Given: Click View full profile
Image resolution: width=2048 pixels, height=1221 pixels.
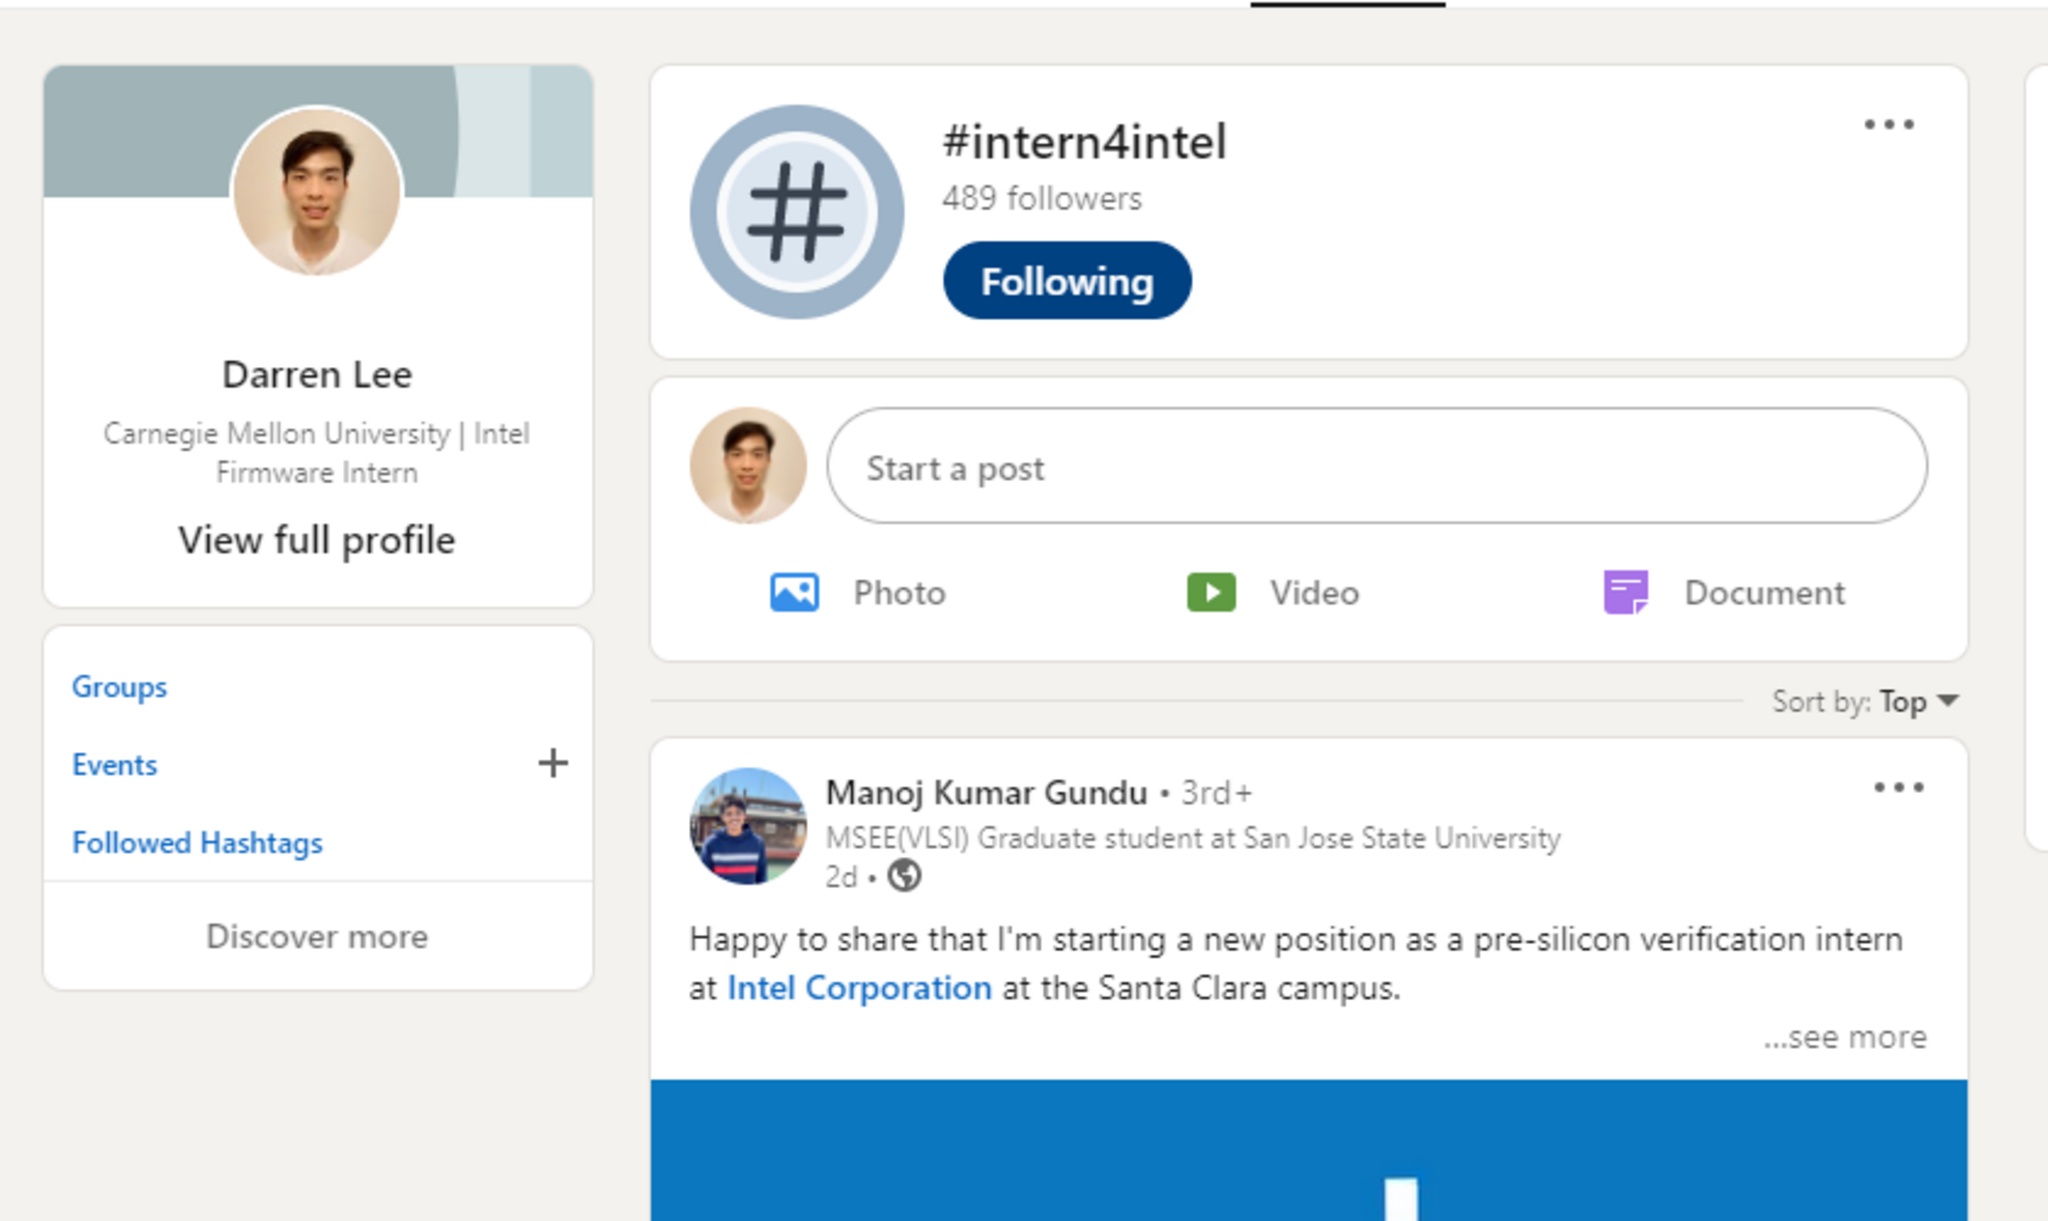Looking at the screenshot, I should point(317,540).
